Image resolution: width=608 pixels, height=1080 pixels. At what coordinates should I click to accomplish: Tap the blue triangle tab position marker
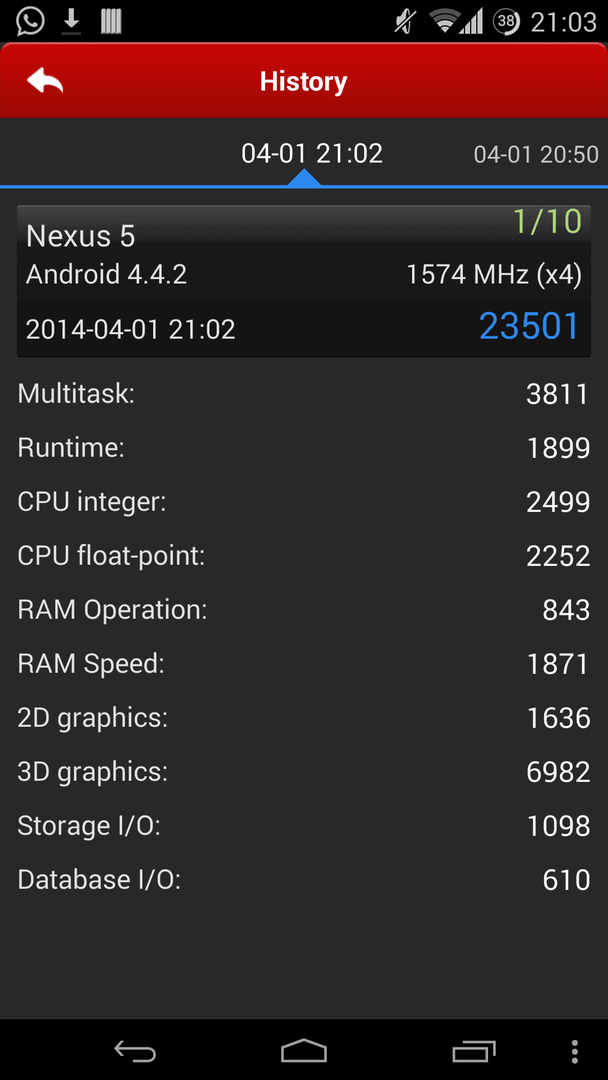tap(304, 178)
